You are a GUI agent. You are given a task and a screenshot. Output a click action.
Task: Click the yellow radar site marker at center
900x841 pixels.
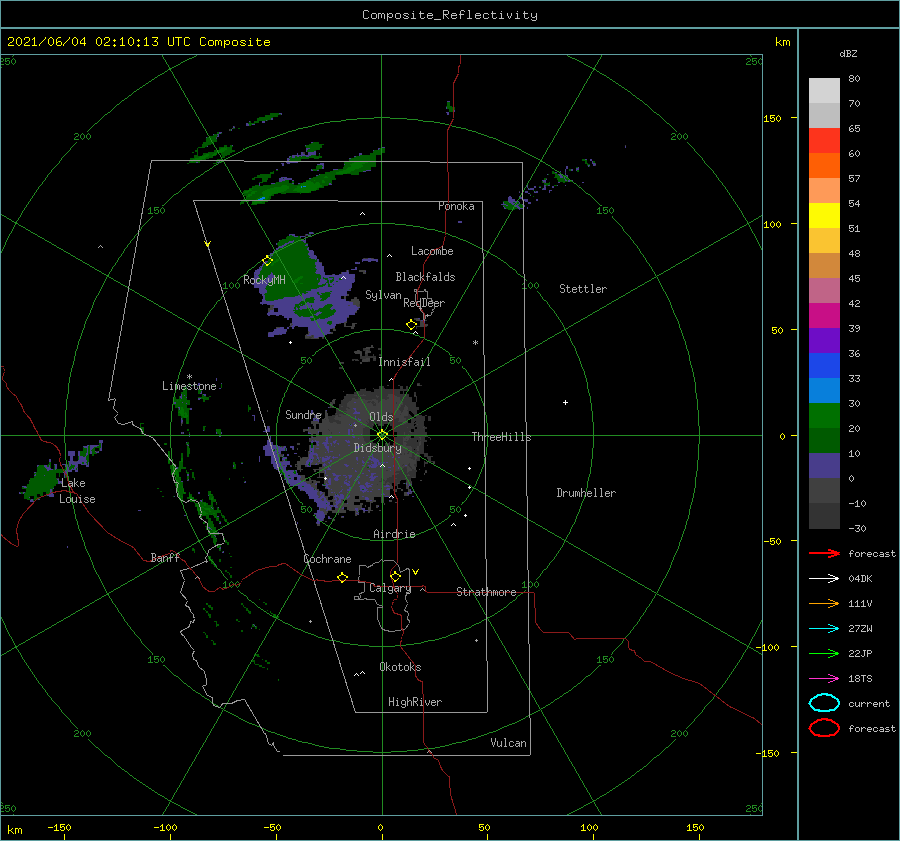[382, 435]
